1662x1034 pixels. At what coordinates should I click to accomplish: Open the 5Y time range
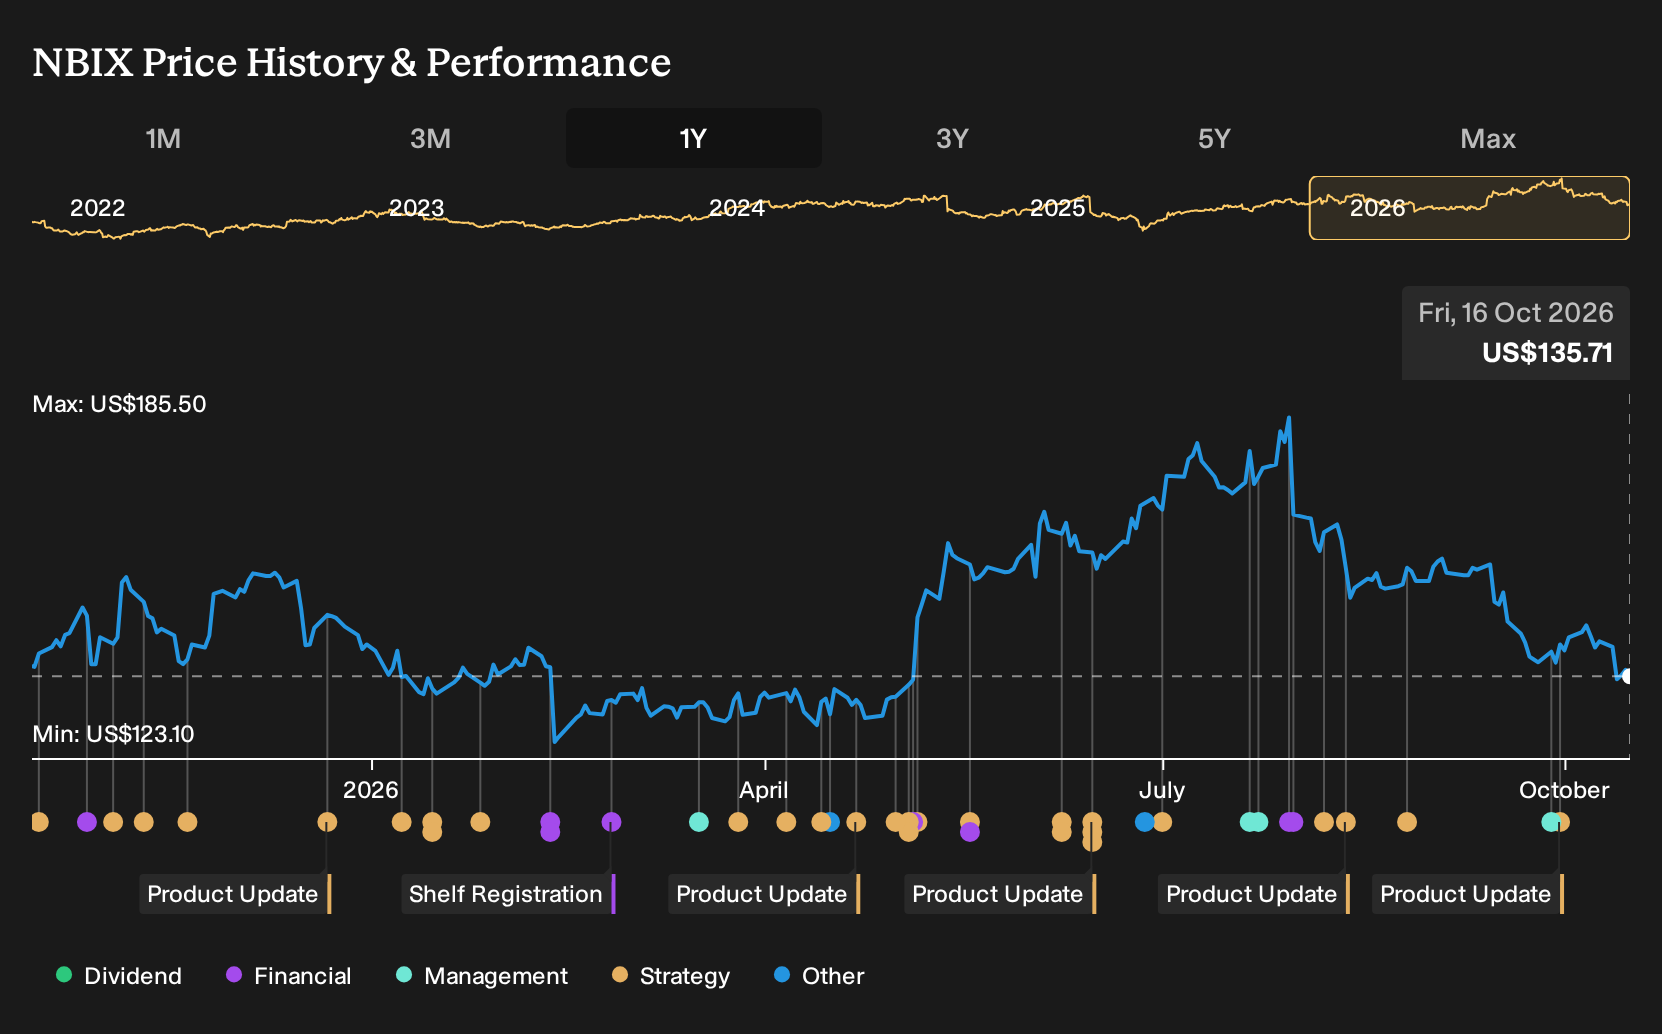pos(1214,138)
